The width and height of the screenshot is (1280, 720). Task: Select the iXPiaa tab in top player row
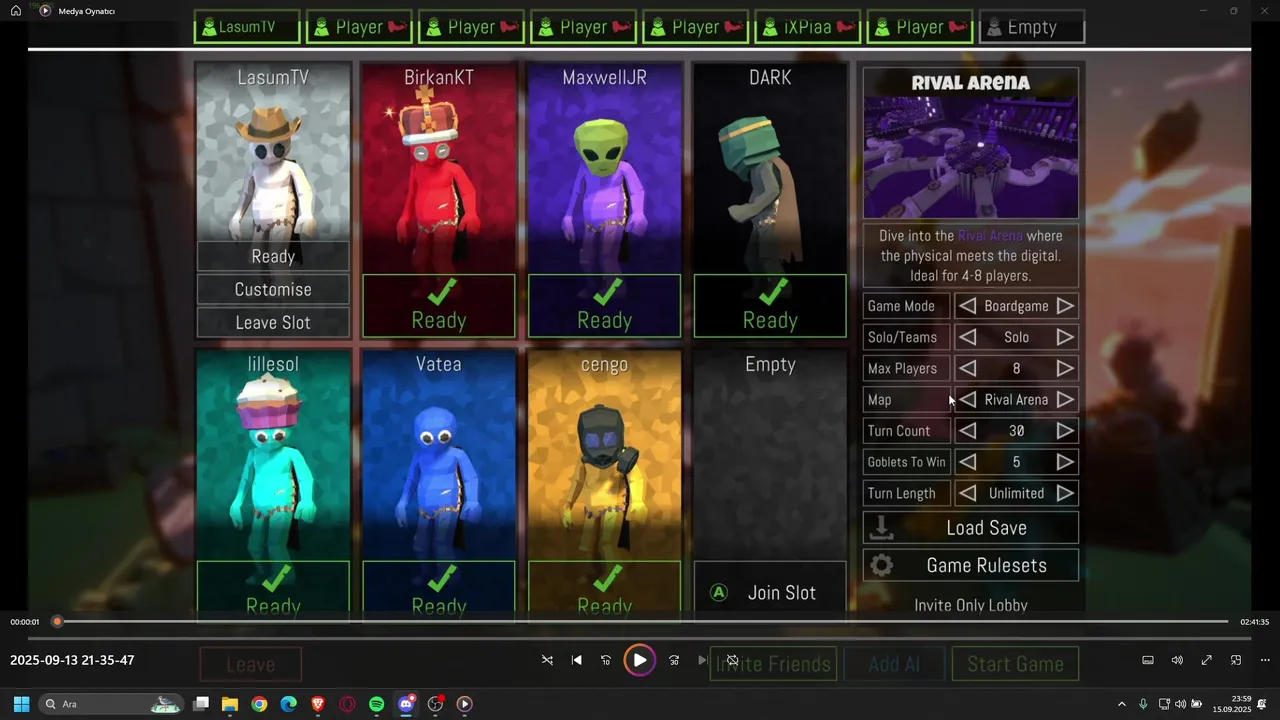click(808, 27)
